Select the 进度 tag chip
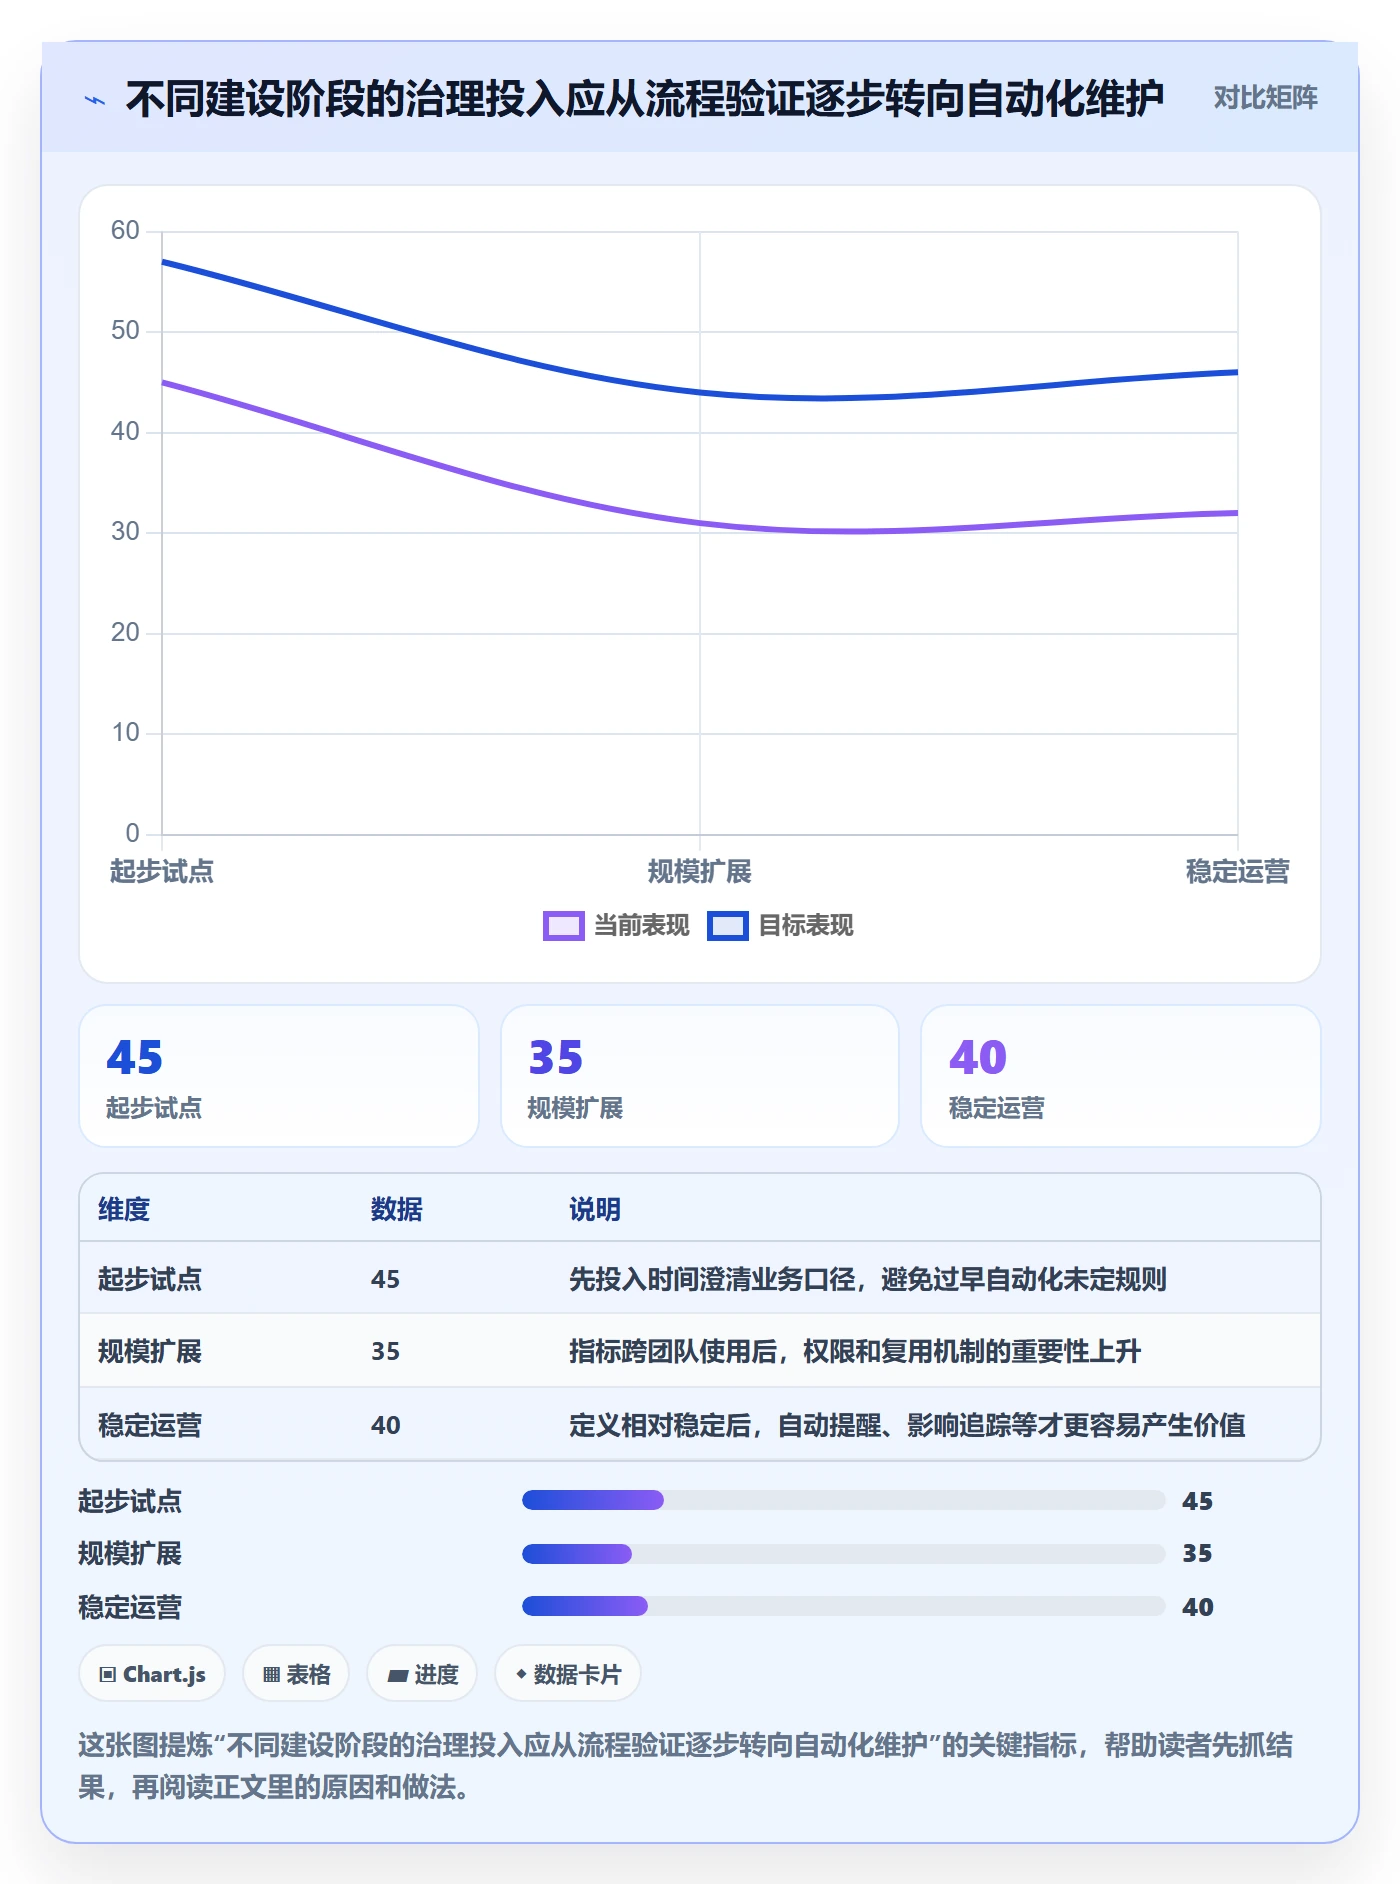 click(x=422, y=1674)
